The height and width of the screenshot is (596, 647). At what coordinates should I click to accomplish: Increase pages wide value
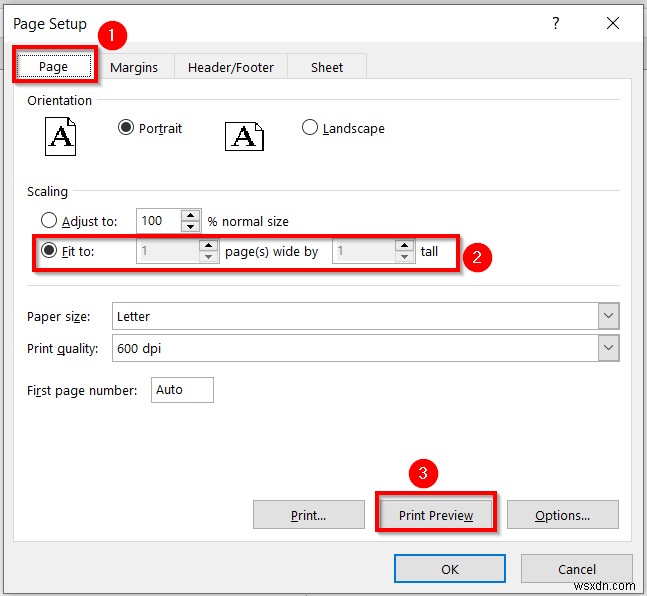coord(208,246)
